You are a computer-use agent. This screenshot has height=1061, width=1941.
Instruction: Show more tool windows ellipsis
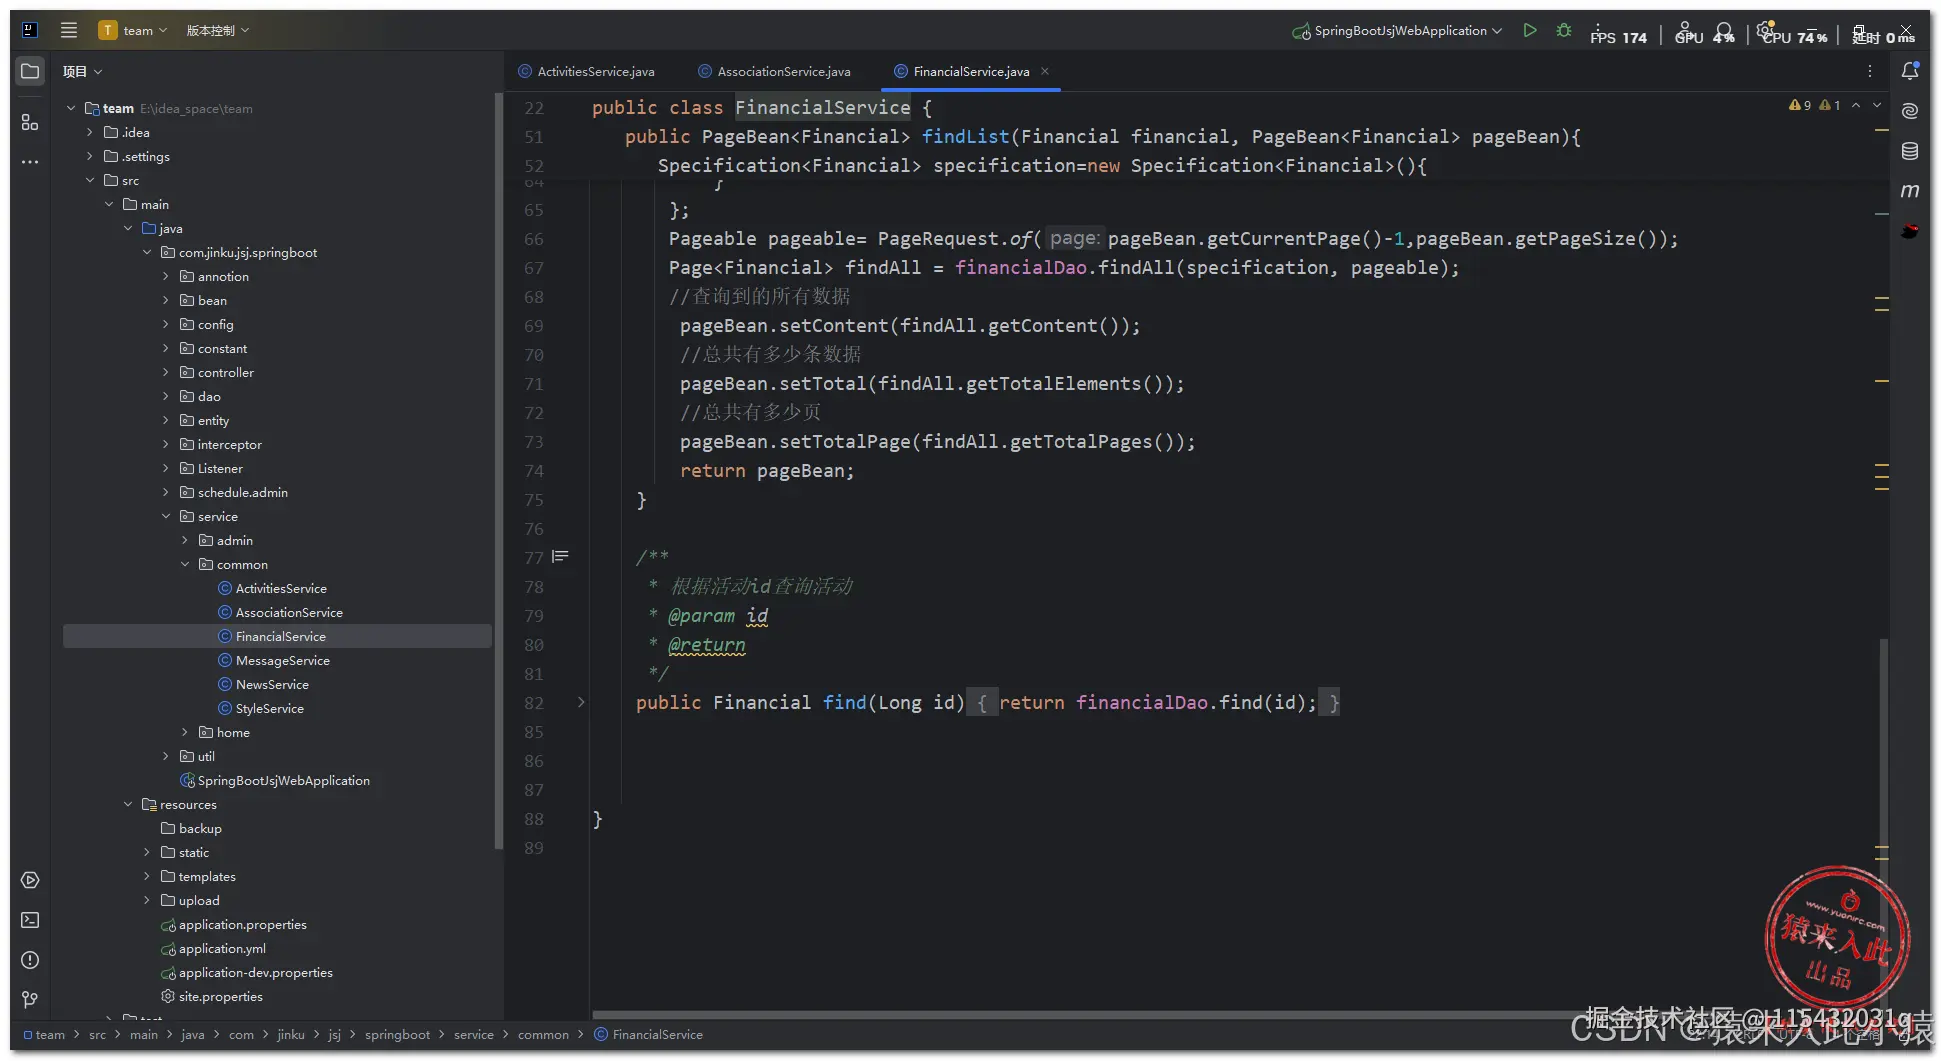30,161
